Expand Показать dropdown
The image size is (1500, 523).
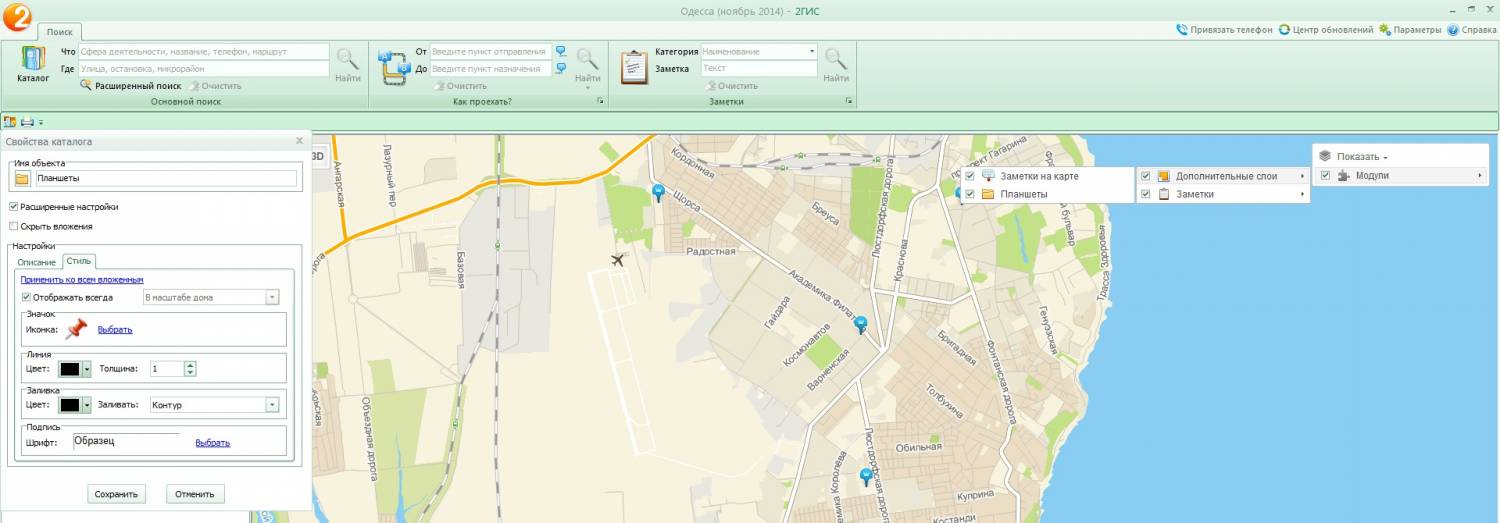1362,157
